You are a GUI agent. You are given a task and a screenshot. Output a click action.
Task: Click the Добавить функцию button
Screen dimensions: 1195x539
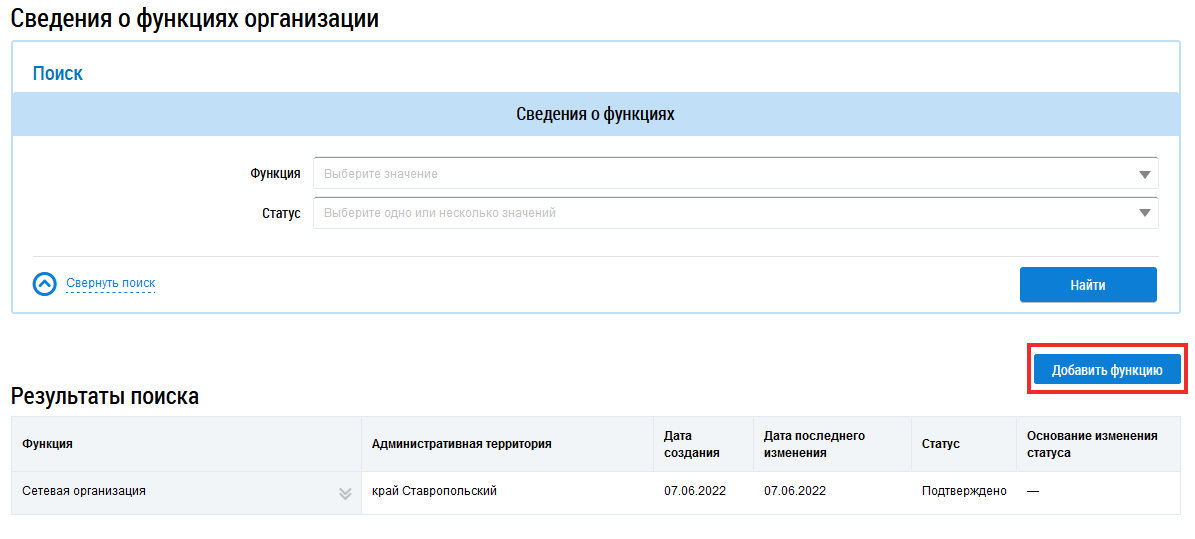pyautogui.click(x=1106, y=370)
